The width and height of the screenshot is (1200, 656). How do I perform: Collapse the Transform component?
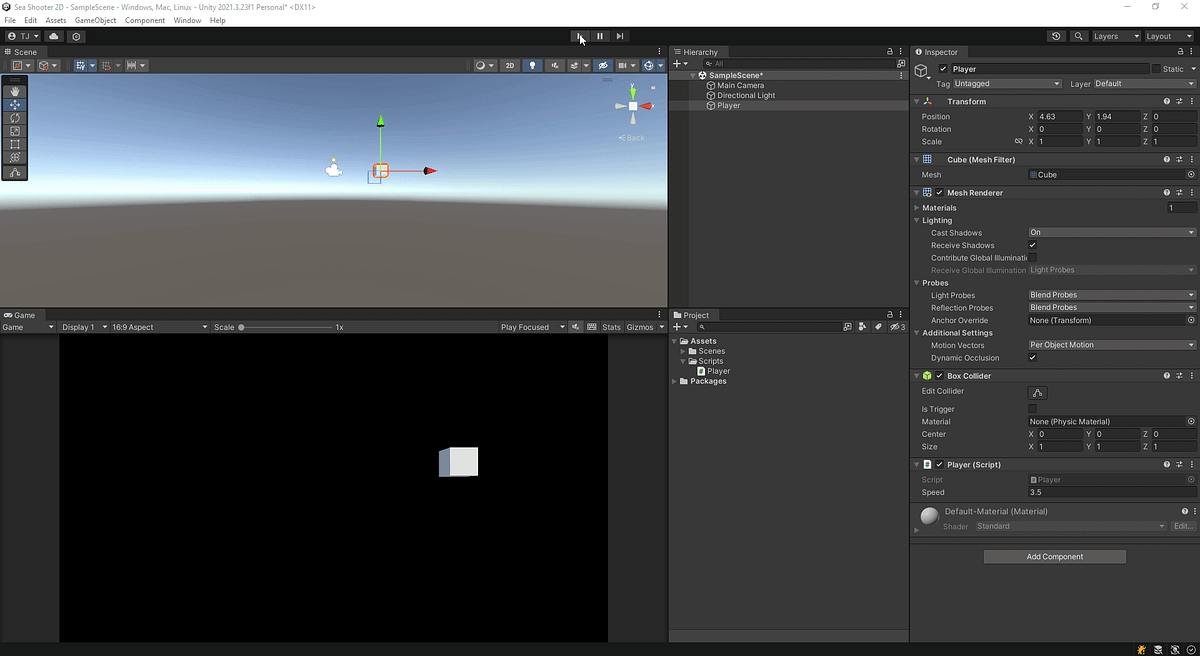pos(917,100)
